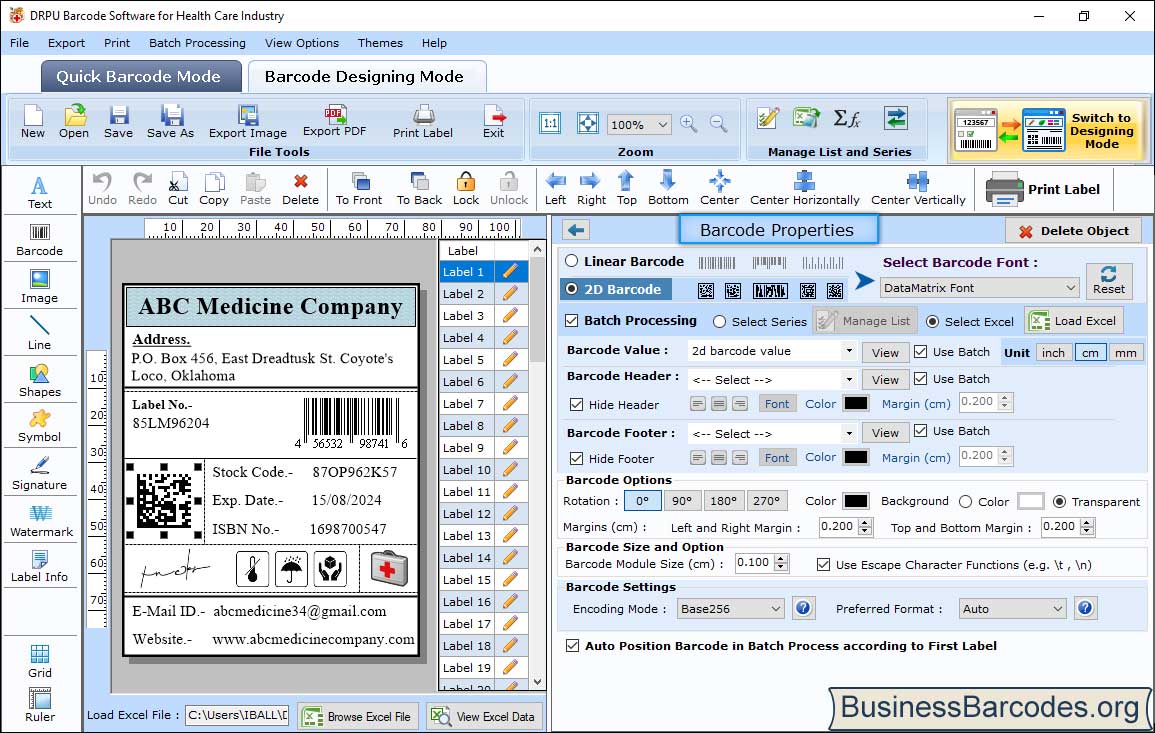Pick the Barcode Header color swatch
Viewport: 1155px width, 733px height.
855,403
